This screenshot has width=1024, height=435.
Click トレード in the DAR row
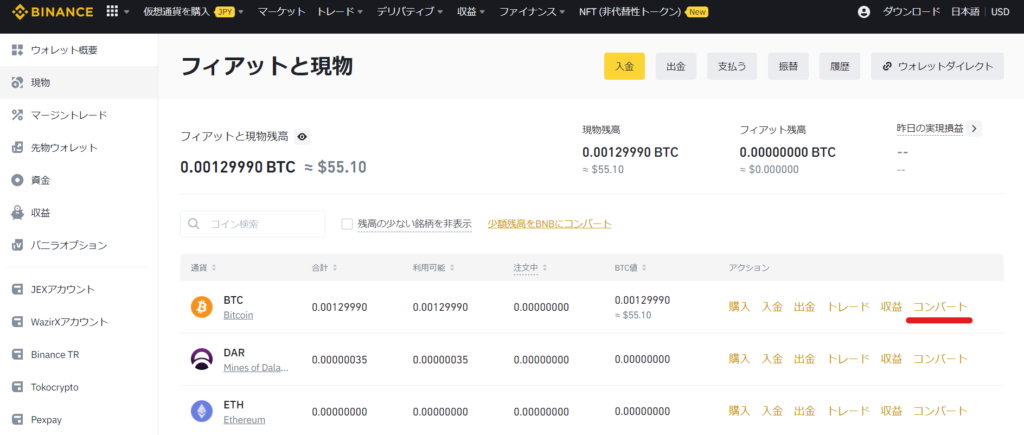click(848, 359)
